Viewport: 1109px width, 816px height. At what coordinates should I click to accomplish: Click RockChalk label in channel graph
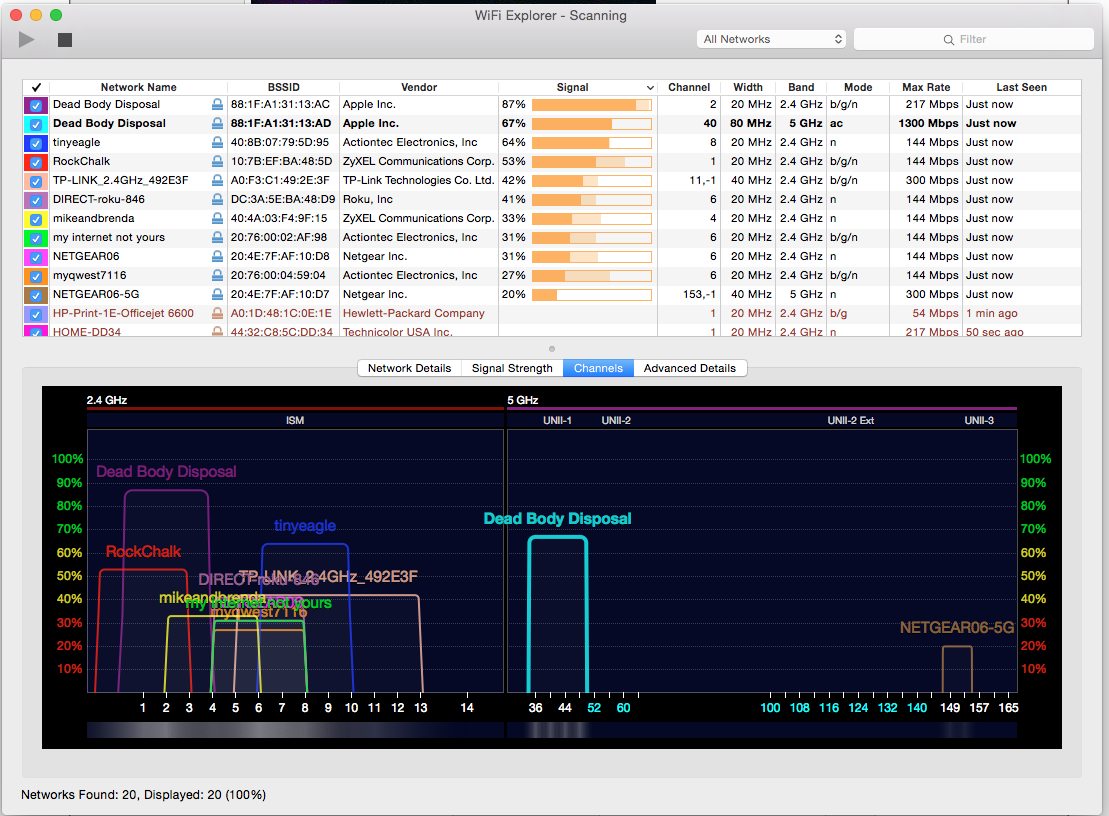click(x=144, y=552)
